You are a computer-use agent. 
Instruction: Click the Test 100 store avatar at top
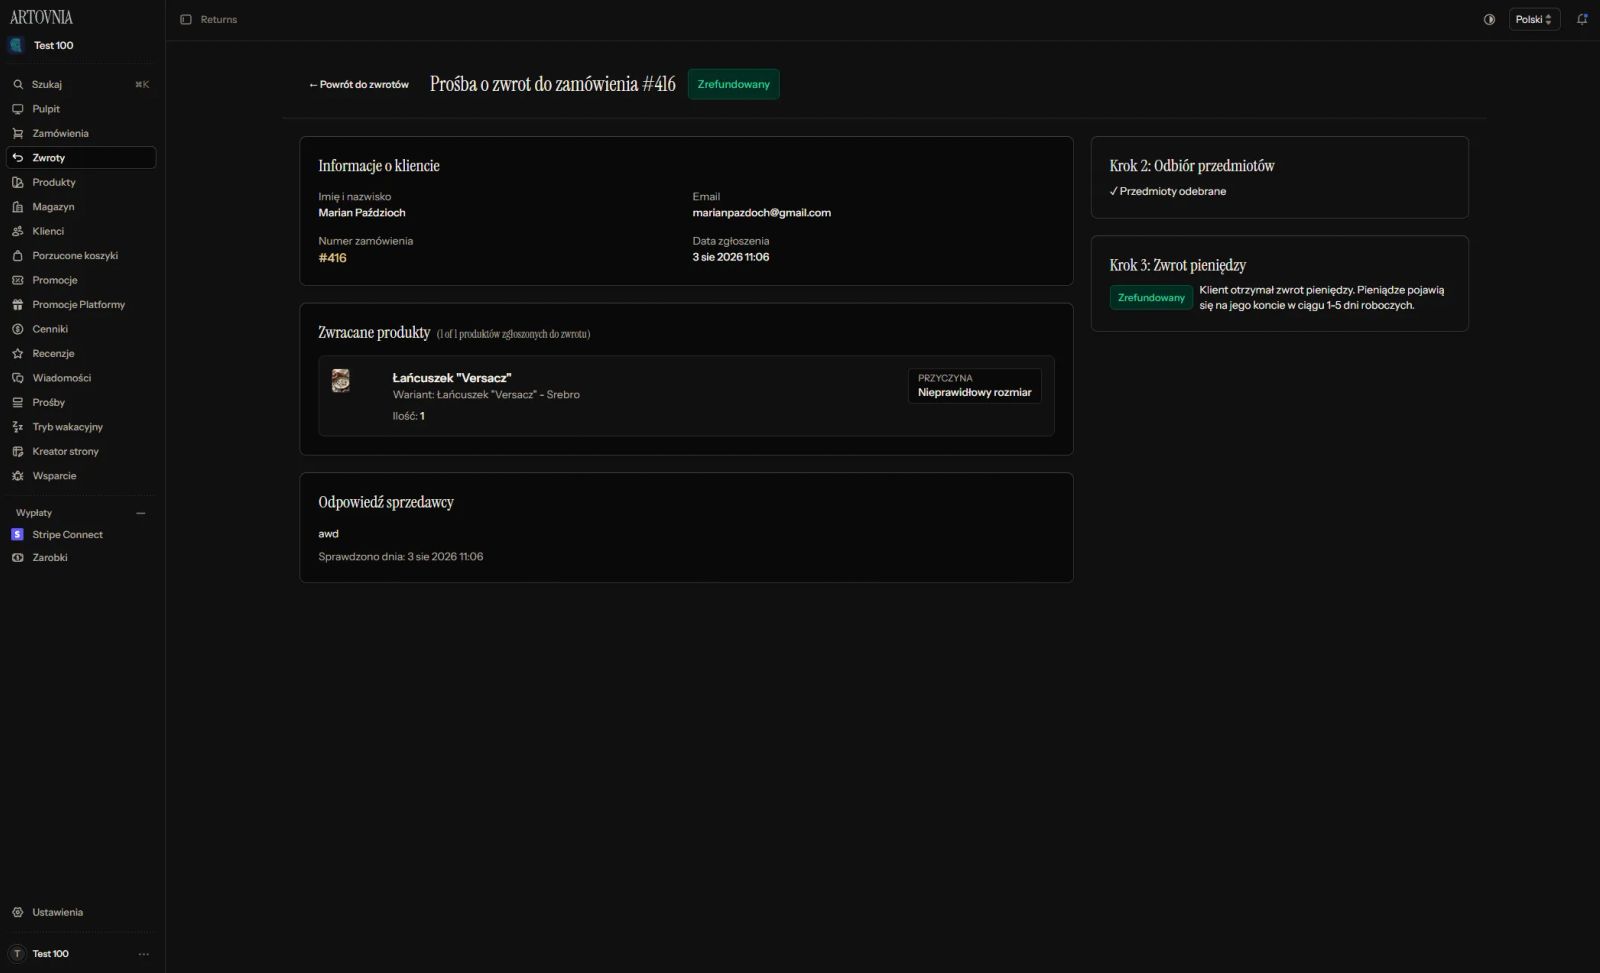[x=16, y=45]
